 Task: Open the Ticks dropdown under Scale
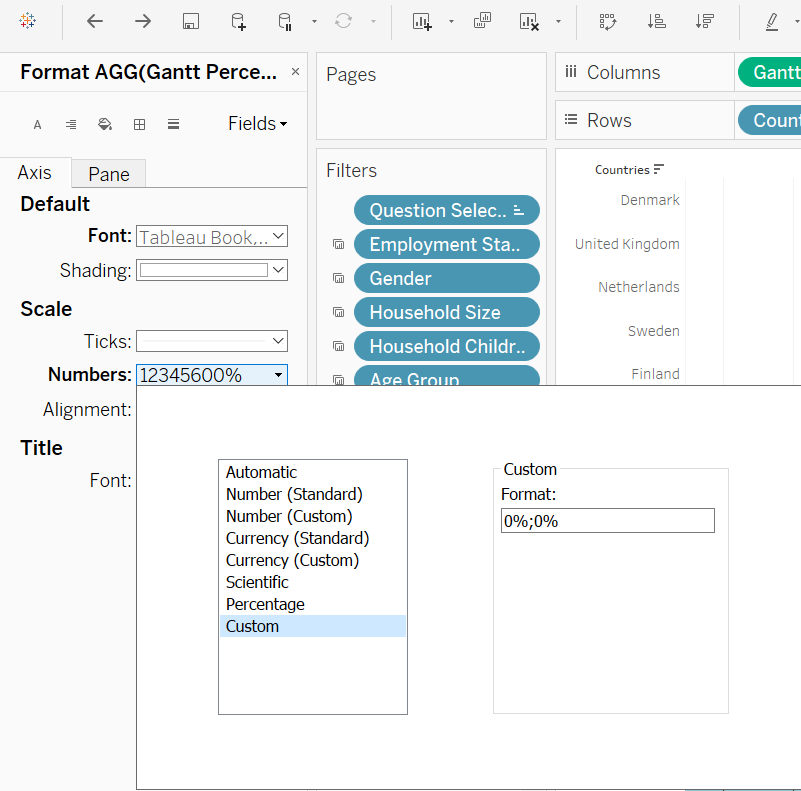coord(212,341)
